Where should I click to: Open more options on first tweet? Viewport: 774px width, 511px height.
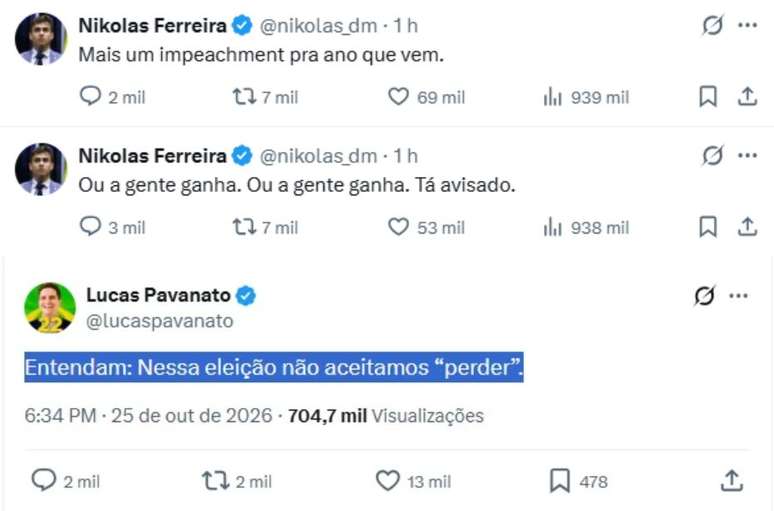pyautogui.click(x=747, y=25)
